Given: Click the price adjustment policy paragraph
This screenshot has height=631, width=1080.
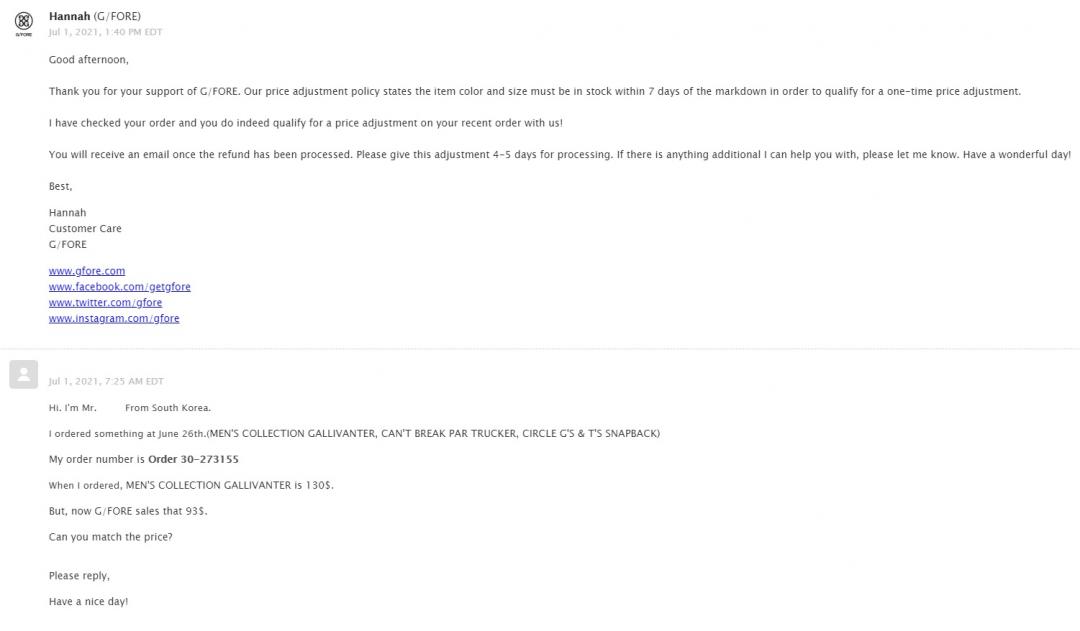Looking at the screenshot, I should 534,91.
